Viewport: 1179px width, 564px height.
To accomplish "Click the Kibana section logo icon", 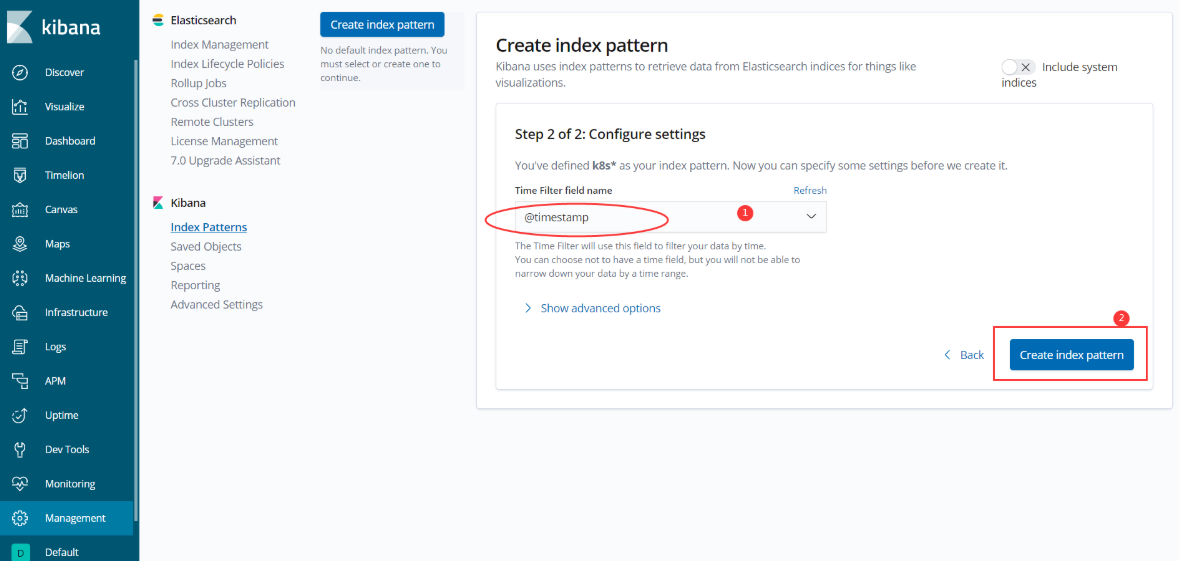I will point(158,203).
